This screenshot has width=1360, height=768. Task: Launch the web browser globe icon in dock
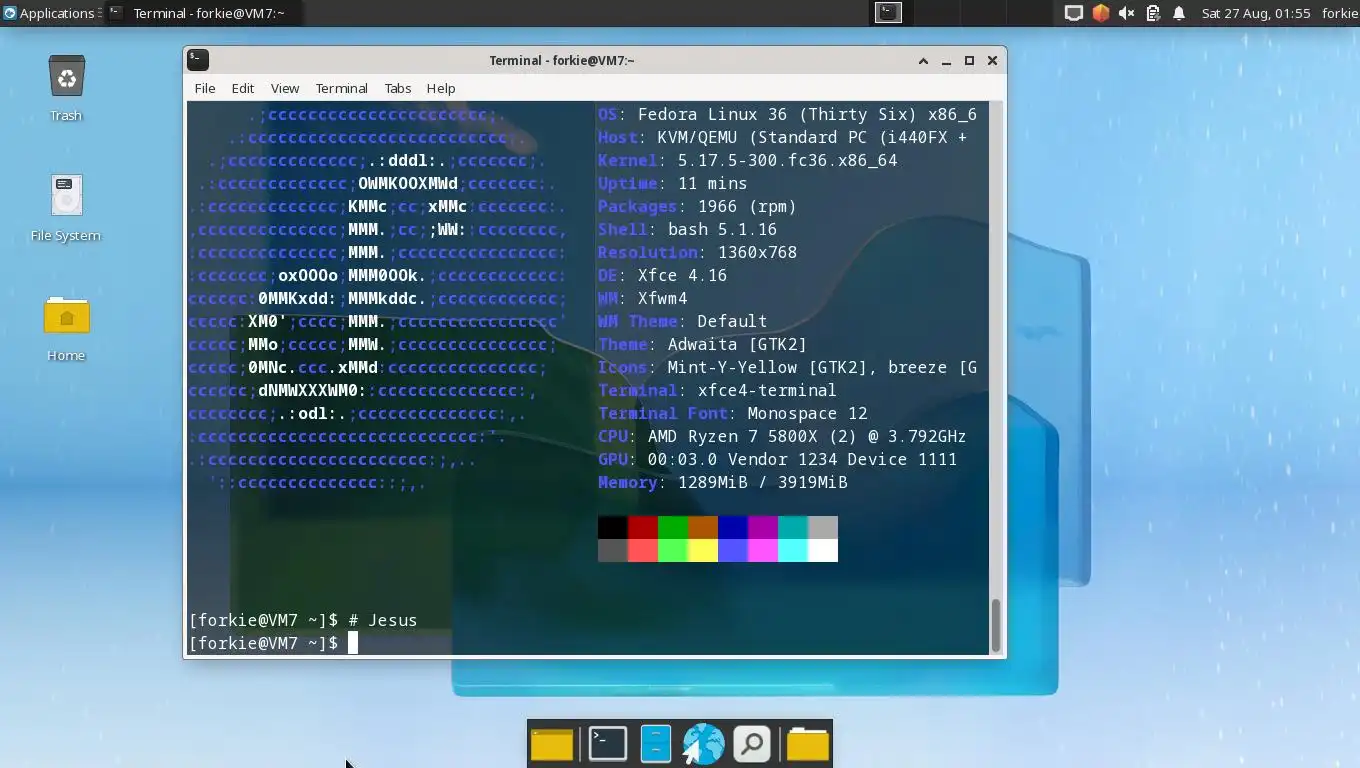(703, 744)
